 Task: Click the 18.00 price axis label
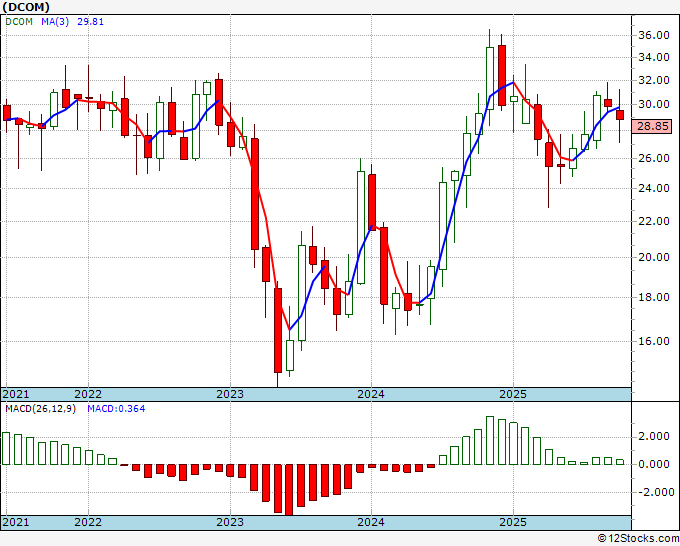[x=654, y=297]
